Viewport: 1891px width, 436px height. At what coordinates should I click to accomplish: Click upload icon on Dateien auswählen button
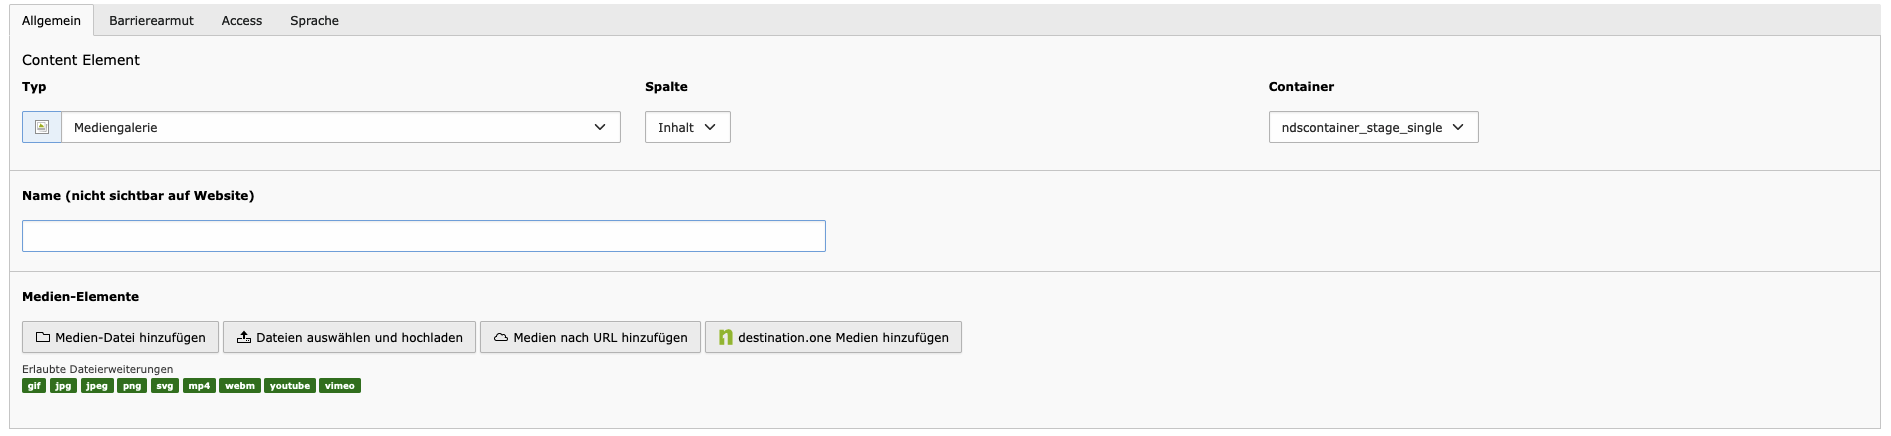click(x=243, y=337)
